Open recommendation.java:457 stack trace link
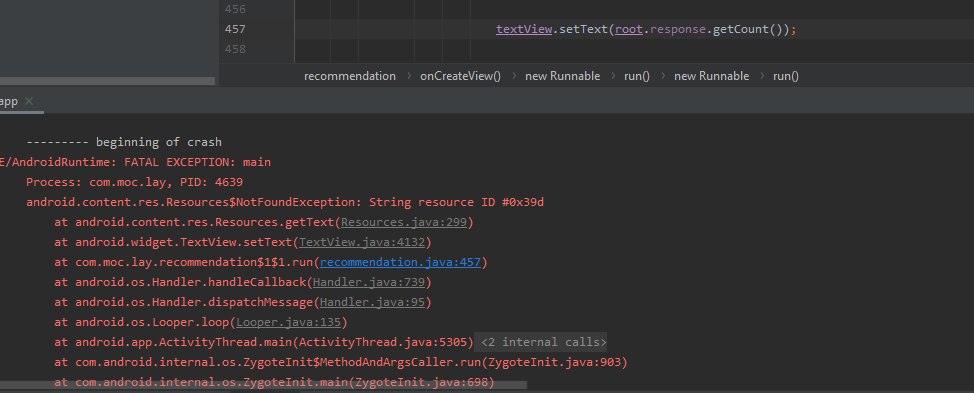Viewport: 974px width, 393px height. coord(400,262)
